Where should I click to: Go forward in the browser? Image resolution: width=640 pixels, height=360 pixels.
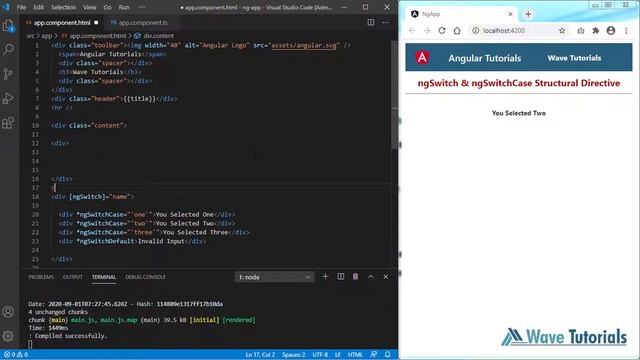coord(427,31)
